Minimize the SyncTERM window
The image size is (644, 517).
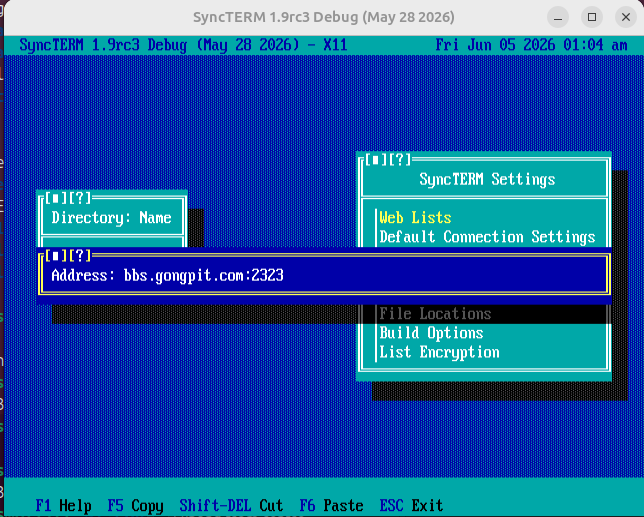(558, 17)
